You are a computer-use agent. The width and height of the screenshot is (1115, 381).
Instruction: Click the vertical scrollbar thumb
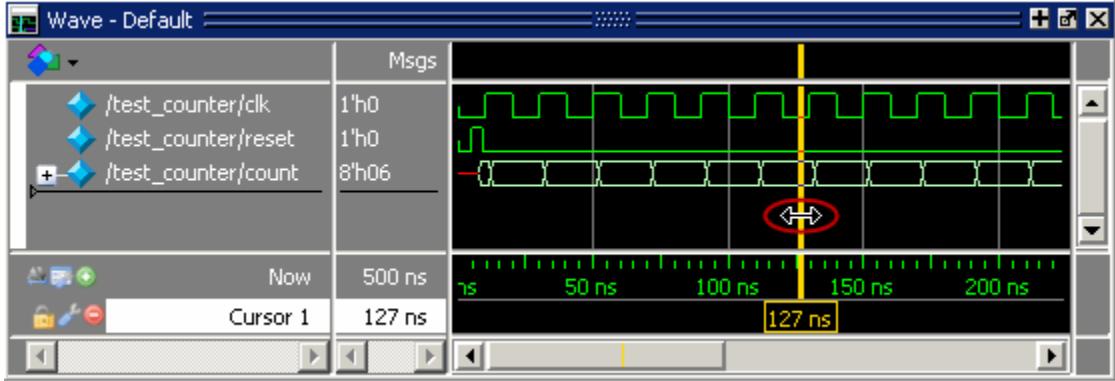click(x=1092, y=167)
